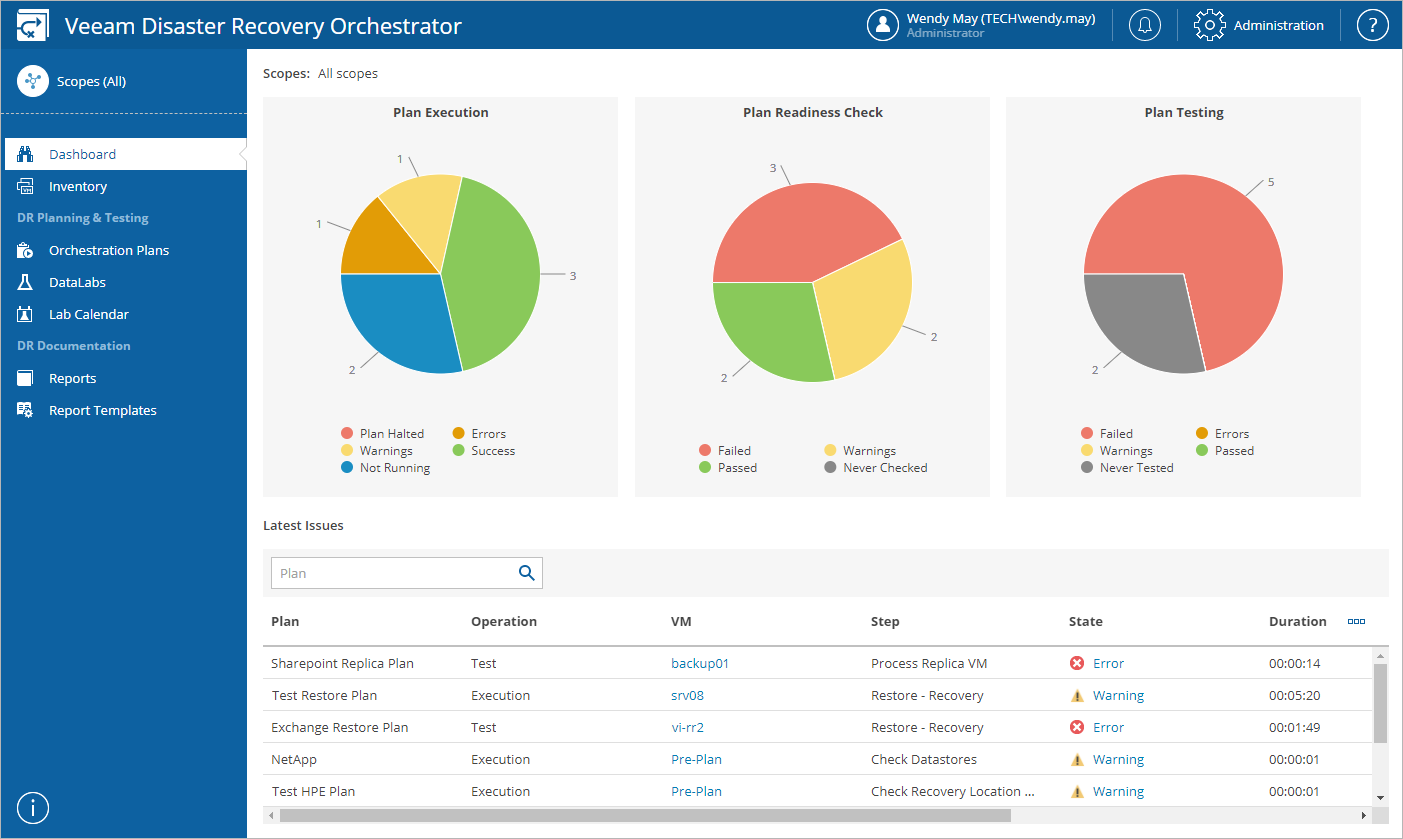Toggle Not Running legend in Plan Execution
The height and width of the screenshot is (839, 1403).
(386, 467)
